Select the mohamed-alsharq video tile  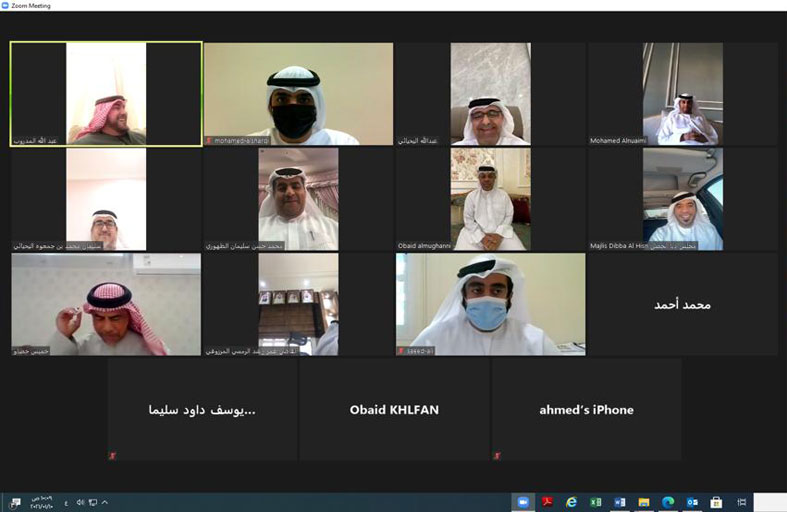[x=298, y=94]
